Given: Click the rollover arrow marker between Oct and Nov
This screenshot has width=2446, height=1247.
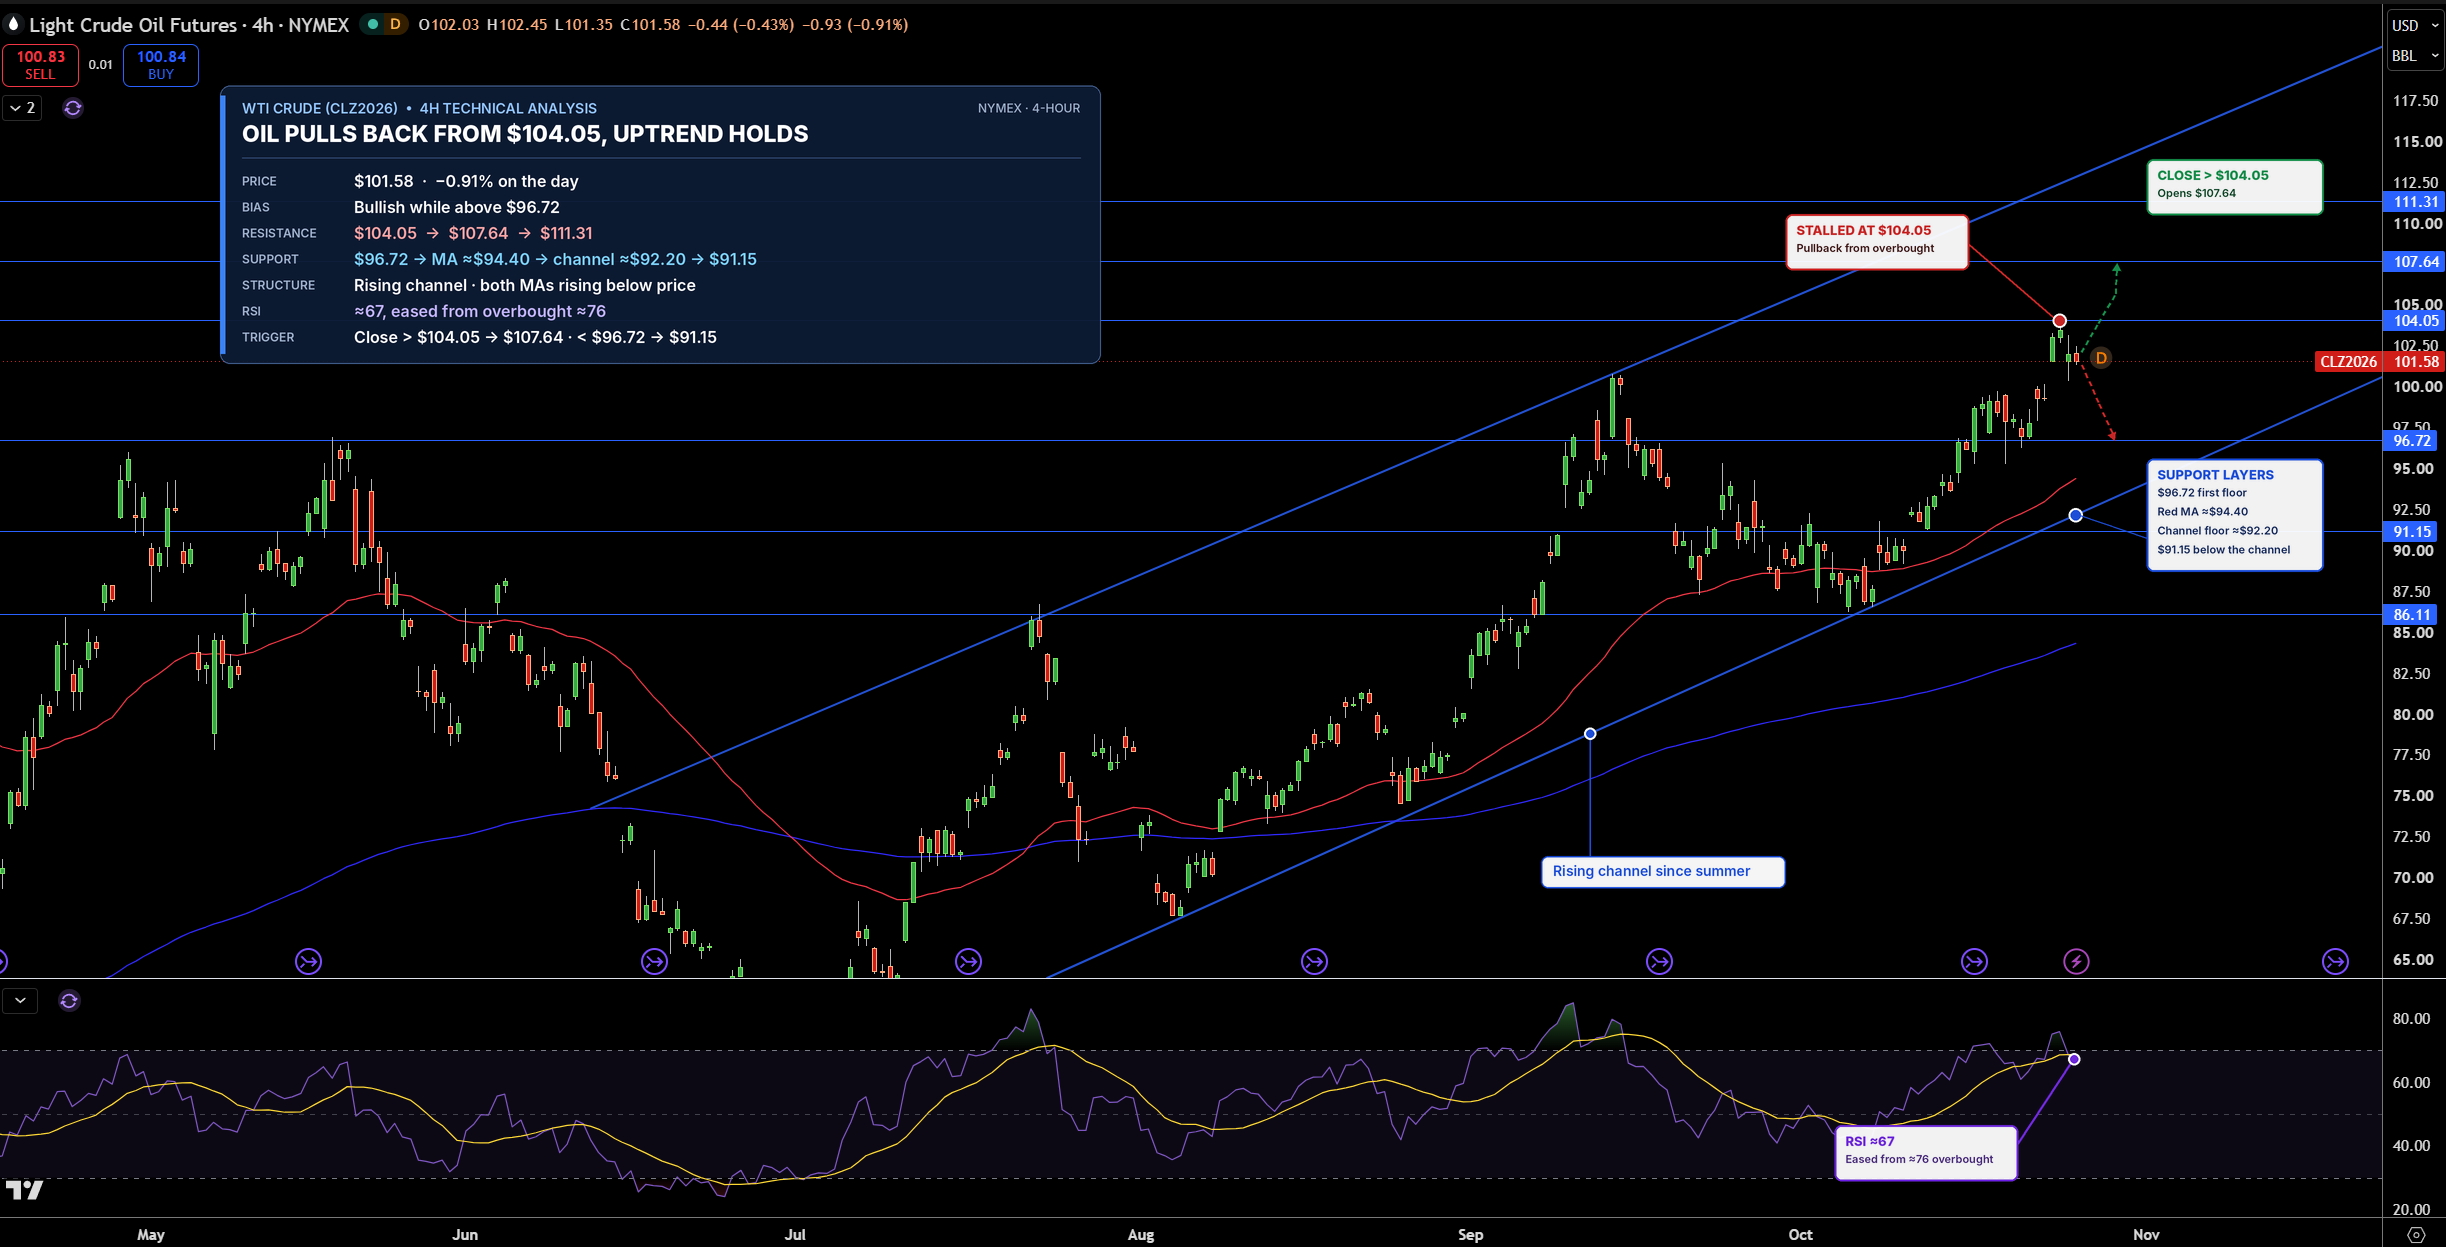Looking at the screenshot, I should coord(1974,962).
